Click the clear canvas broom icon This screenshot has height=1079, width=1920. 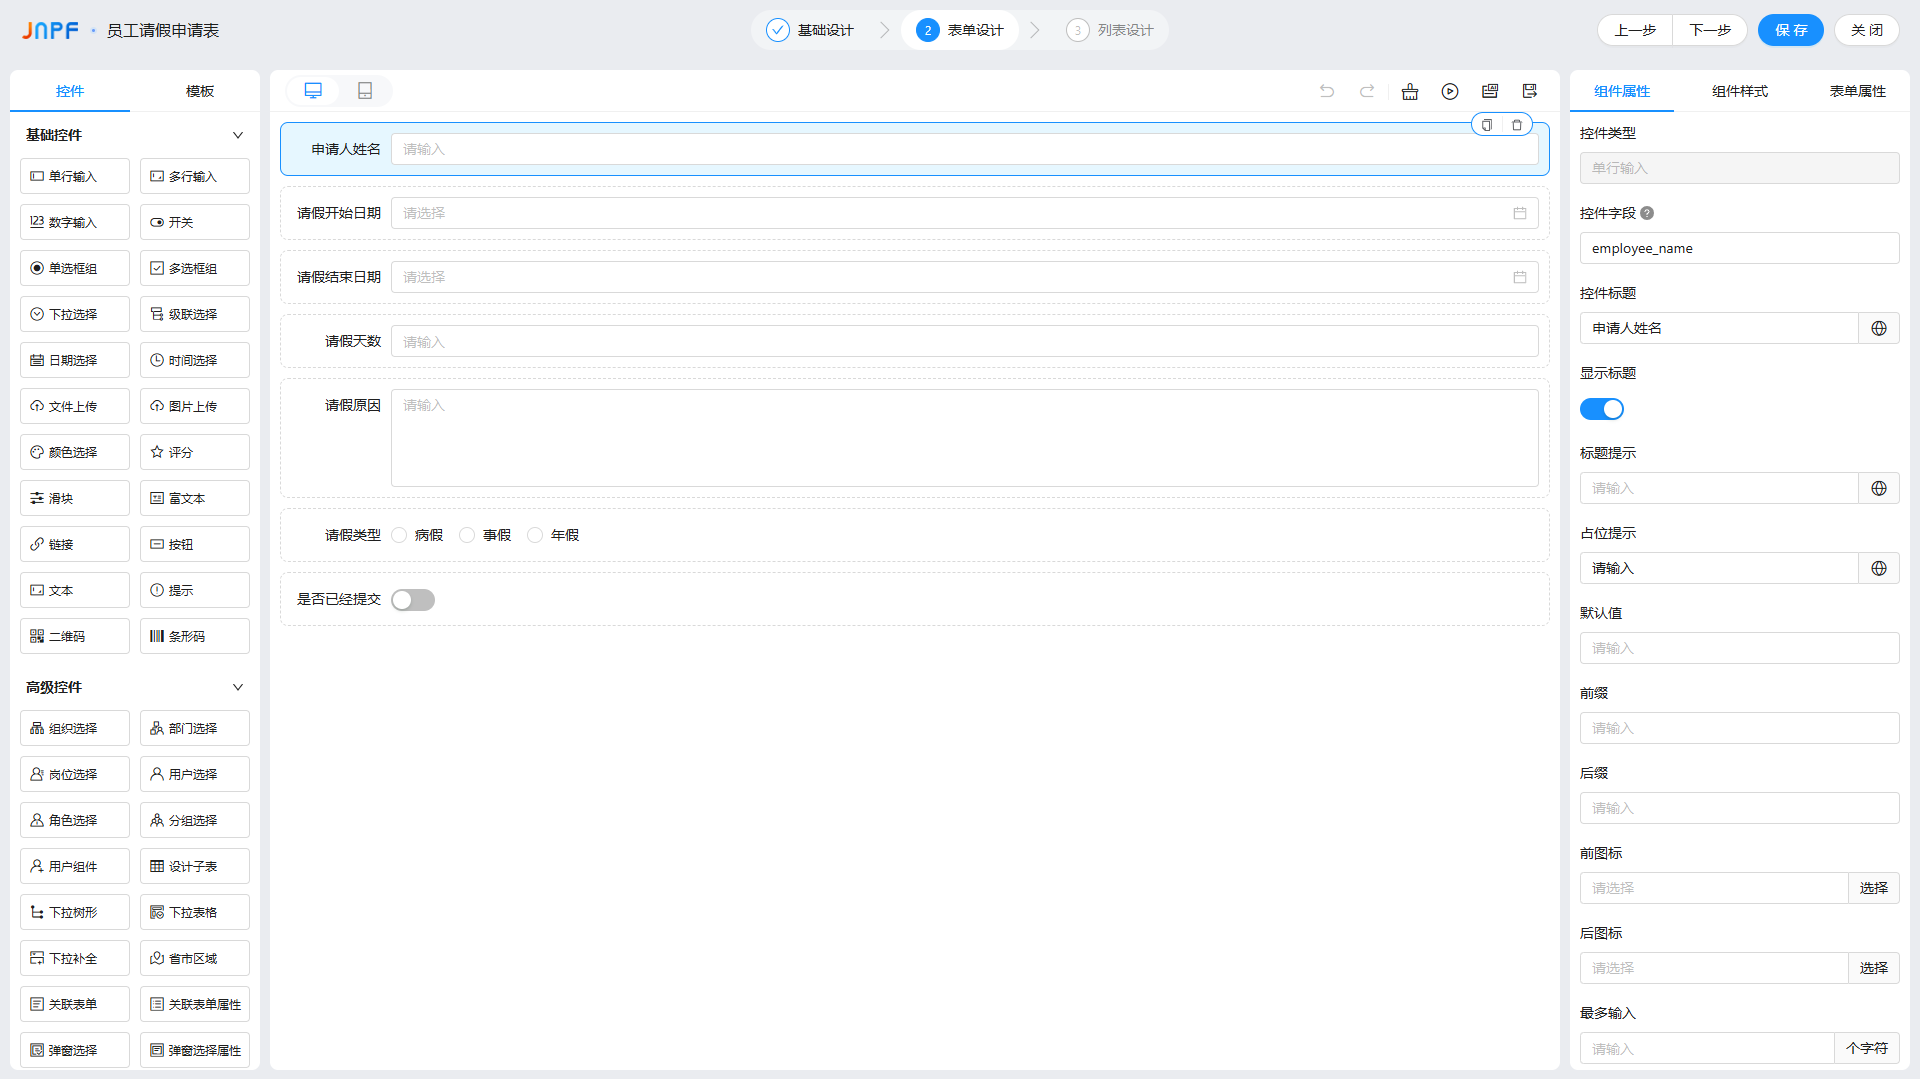click(1410, 91)
